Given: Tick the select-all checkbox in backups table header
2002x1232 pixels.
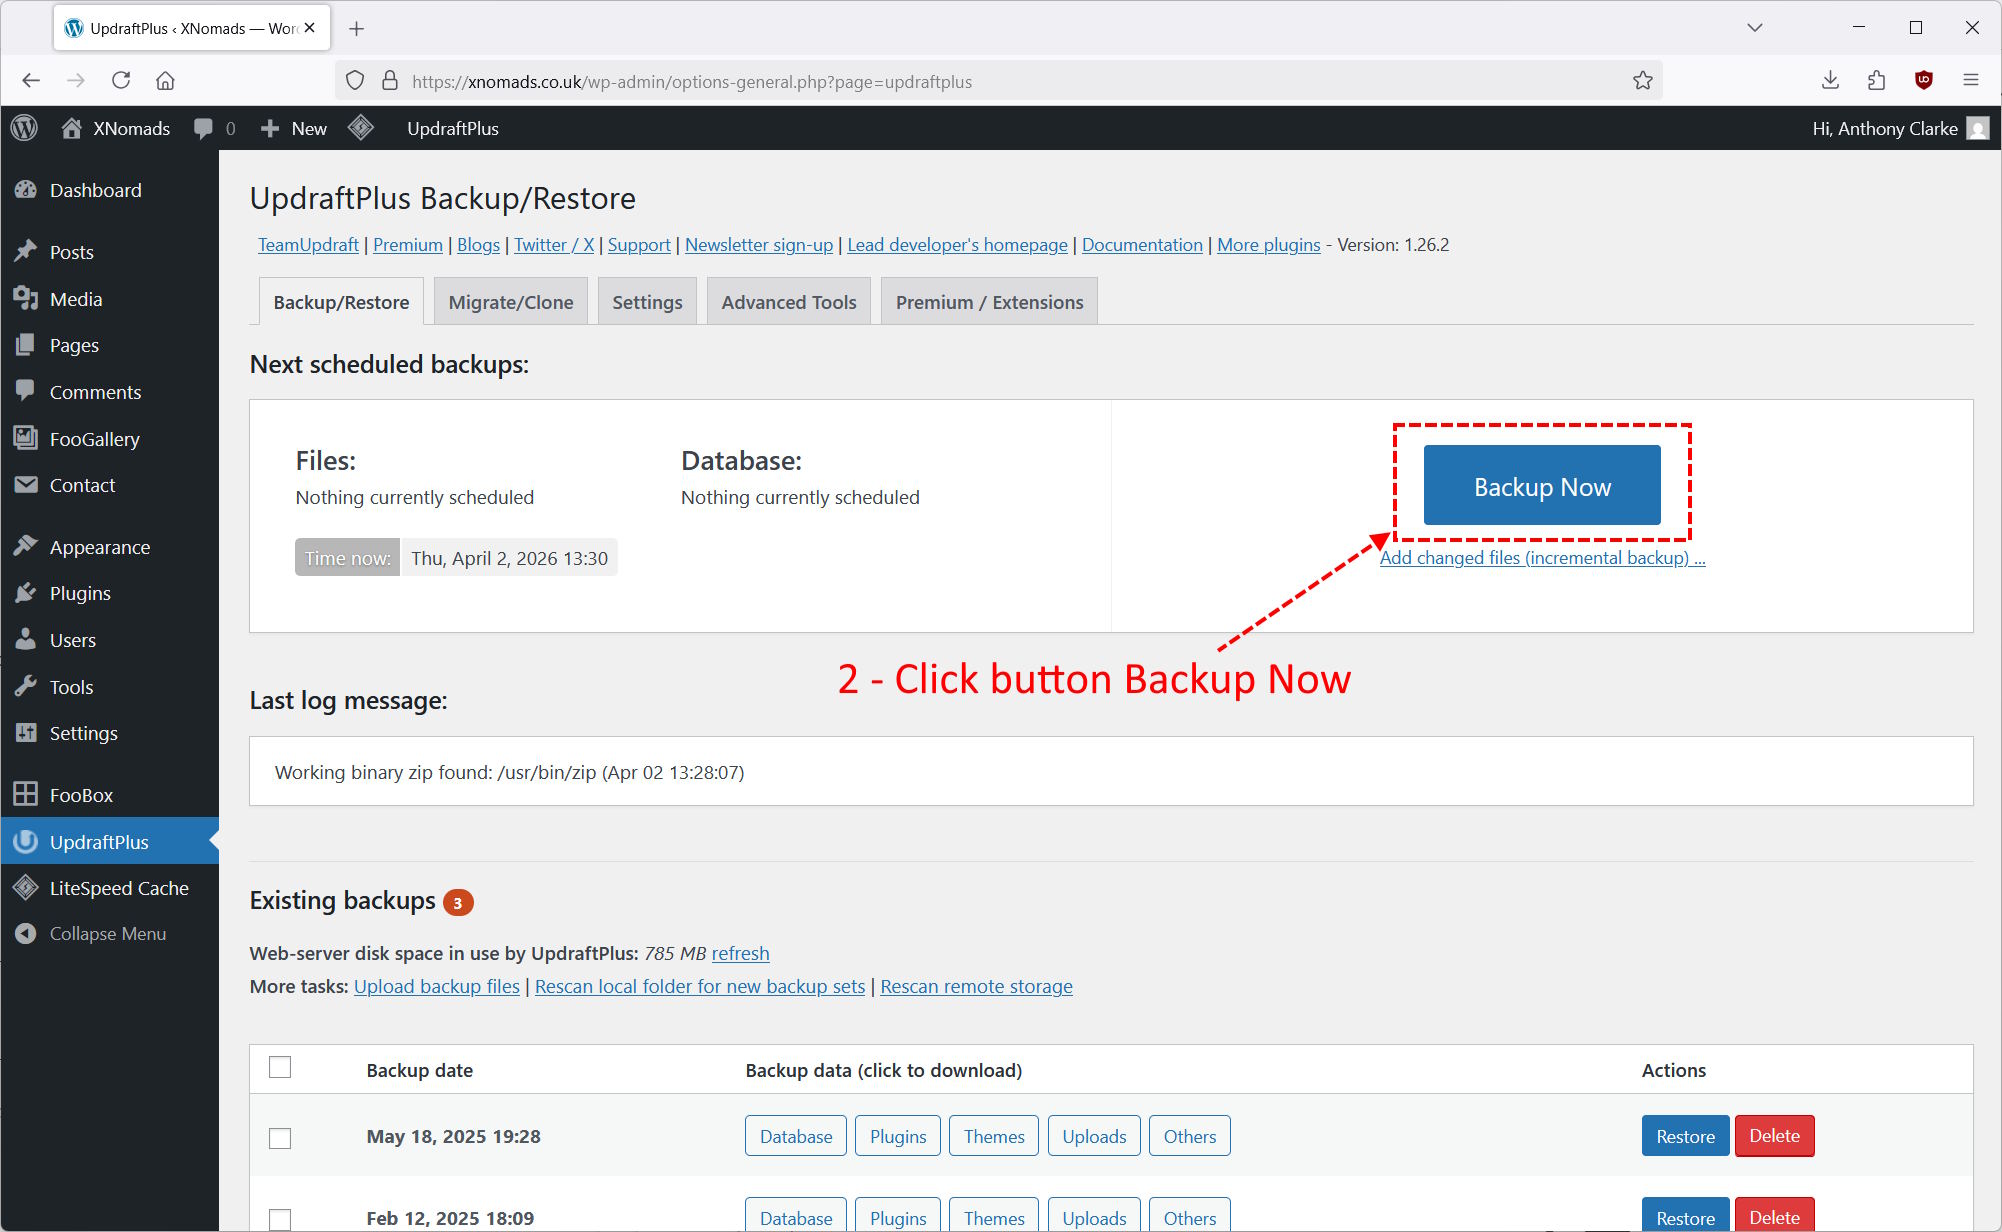Looking at the screenshot, I should coord(280,1067).
